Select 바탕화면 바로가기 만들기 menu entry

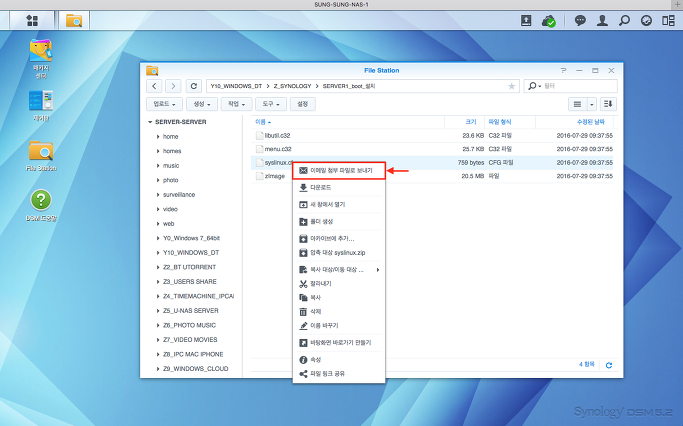pyautogui.click(x=339, y=343)
